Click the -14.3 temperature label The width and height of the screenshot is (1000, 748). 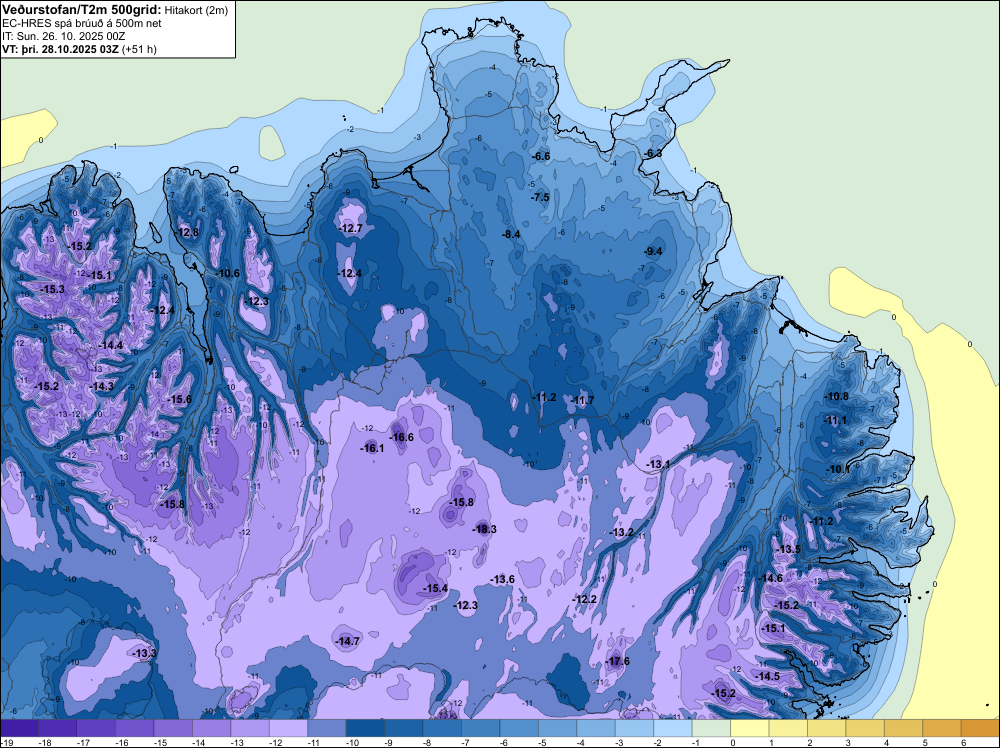point(102,386)
